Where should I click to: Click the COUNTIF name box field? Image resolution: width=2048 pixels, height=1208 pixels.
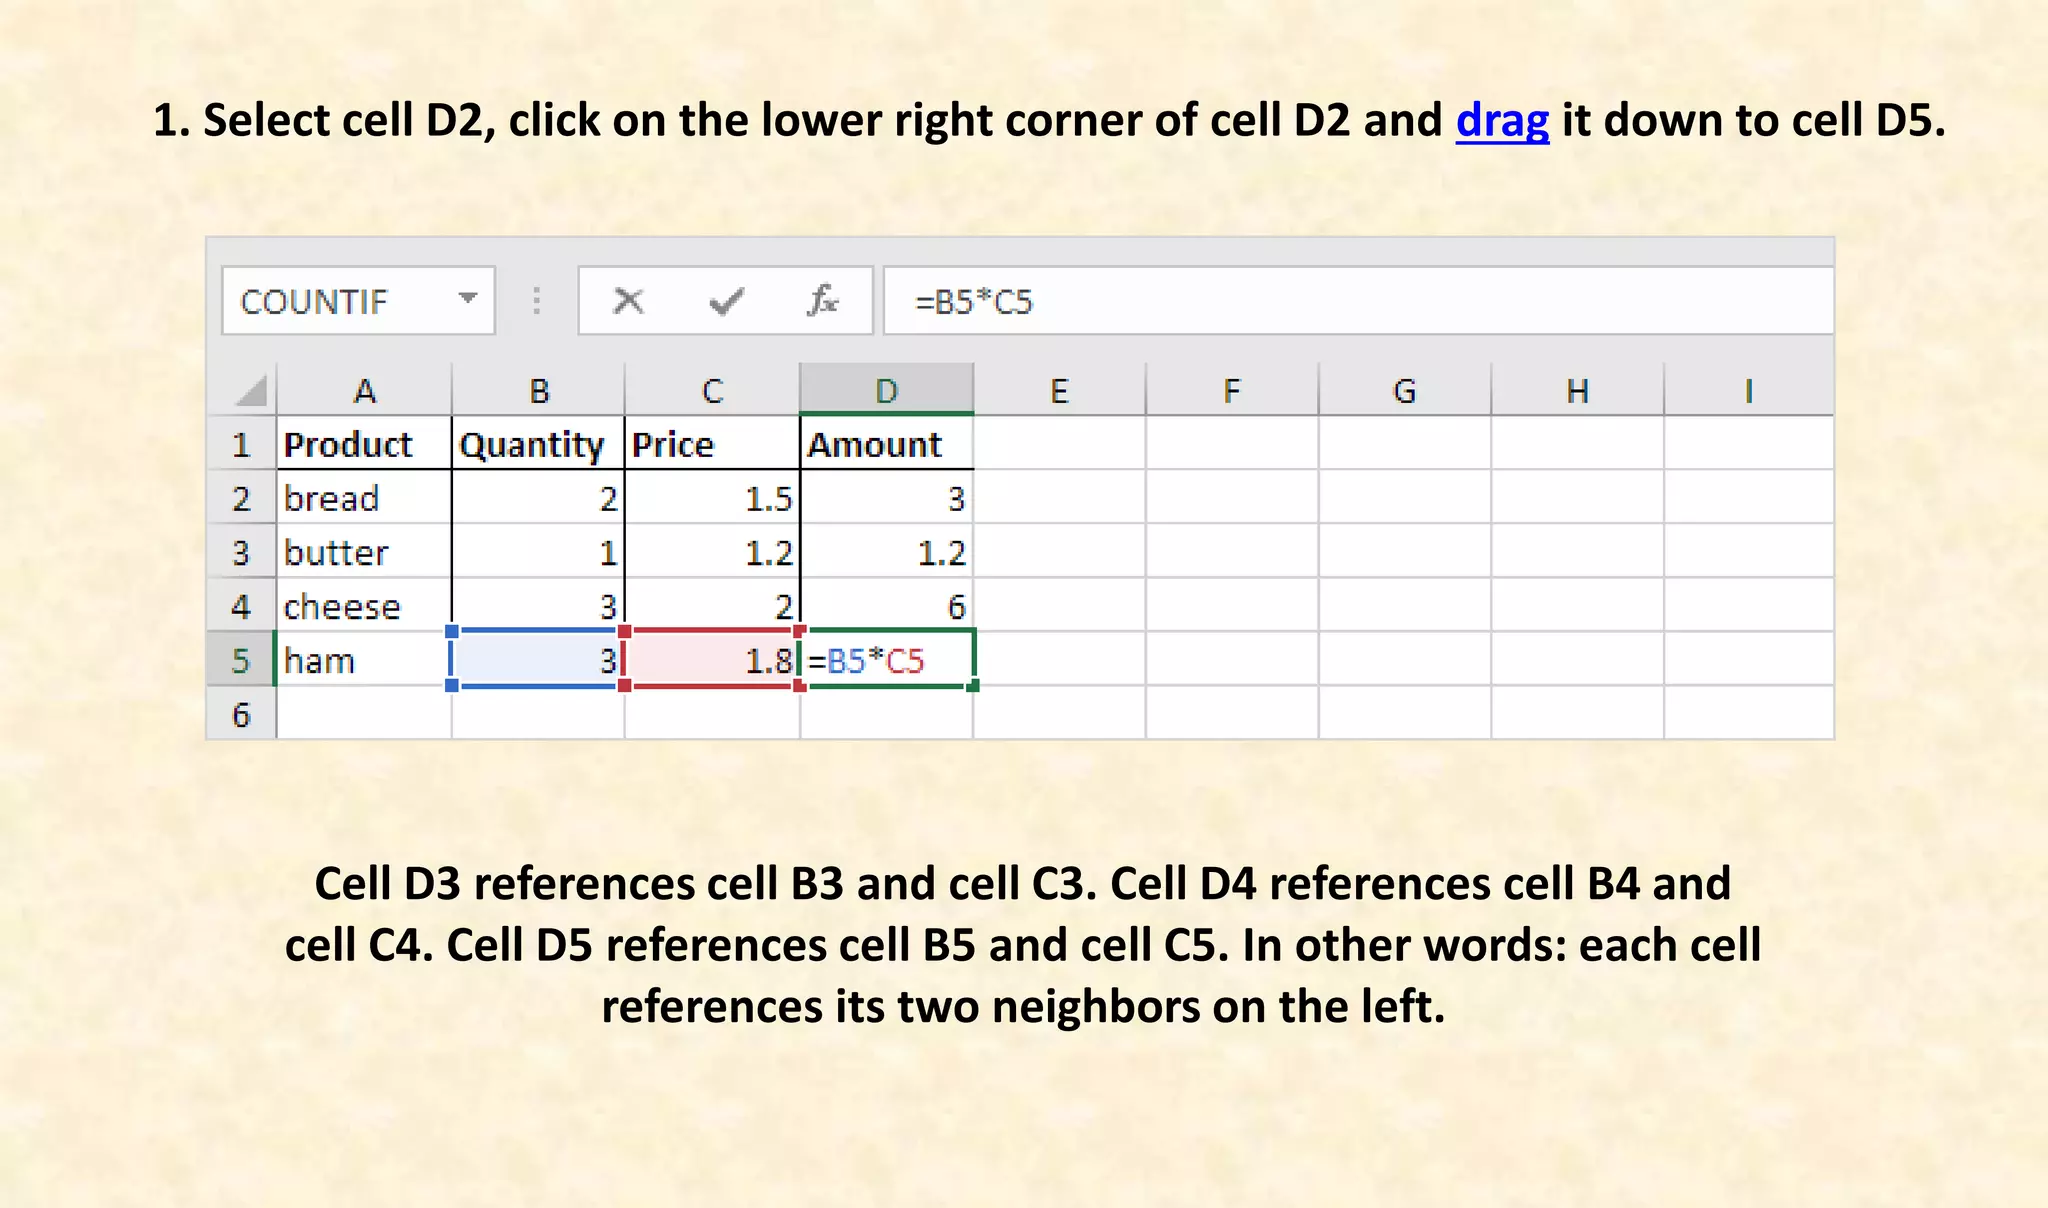click(358, 300)
